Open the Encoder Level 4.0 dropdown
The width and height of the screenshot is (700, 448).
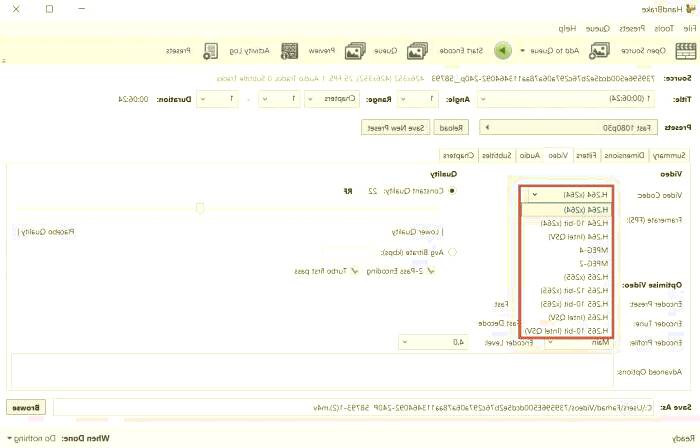[x=433, y=343]
